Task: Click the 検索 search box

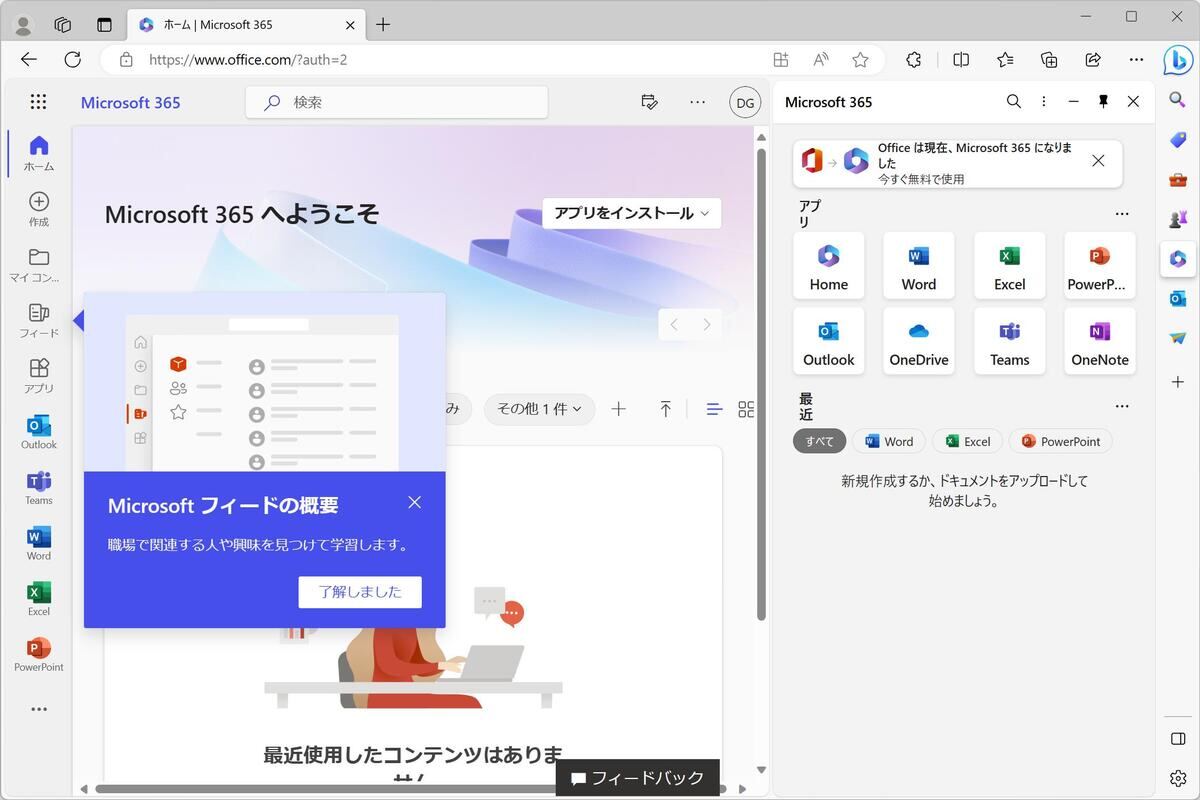Action: point(397,102)
